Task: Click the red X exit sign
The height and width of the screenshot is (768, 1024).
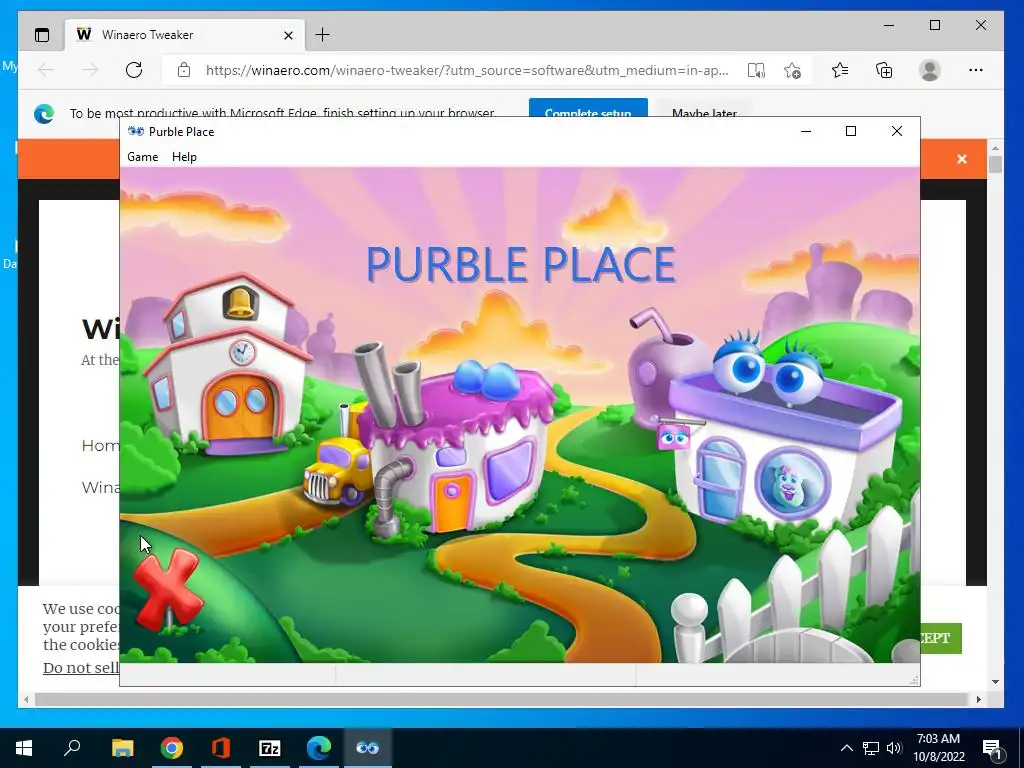Action: pos(167,589)
